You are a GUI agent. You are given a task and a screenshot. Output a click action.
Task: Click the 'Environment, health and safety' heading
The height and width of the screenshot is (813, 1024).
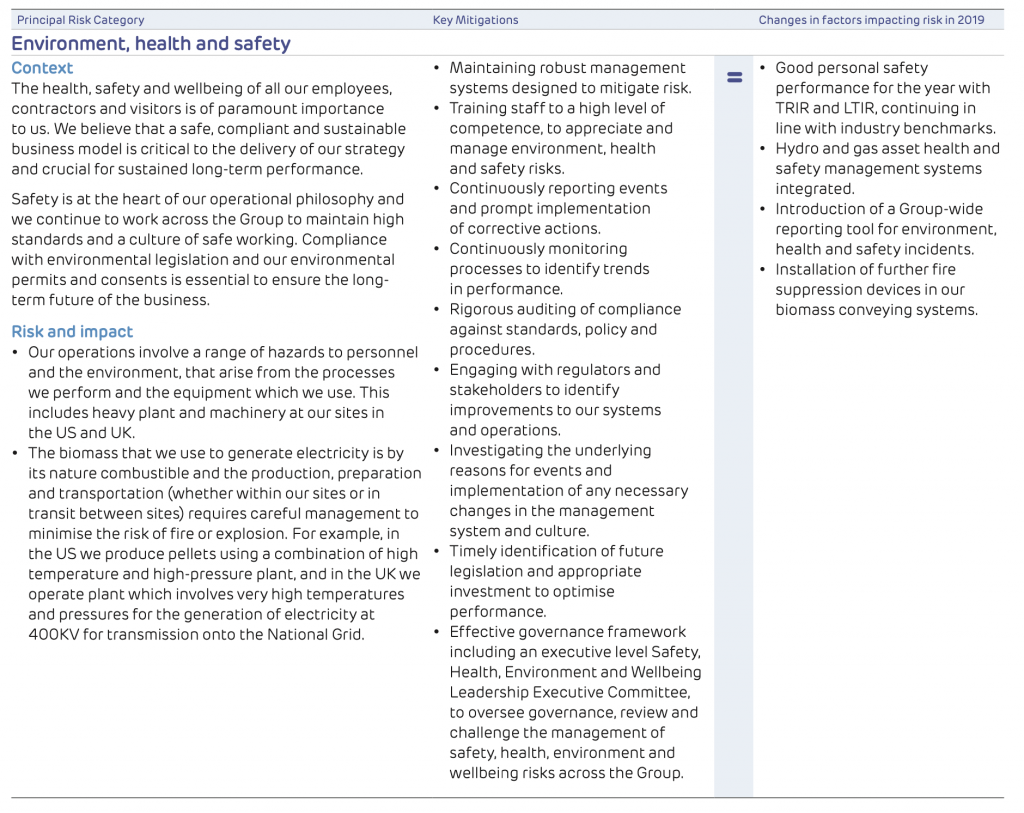click(x=151, y=44)
